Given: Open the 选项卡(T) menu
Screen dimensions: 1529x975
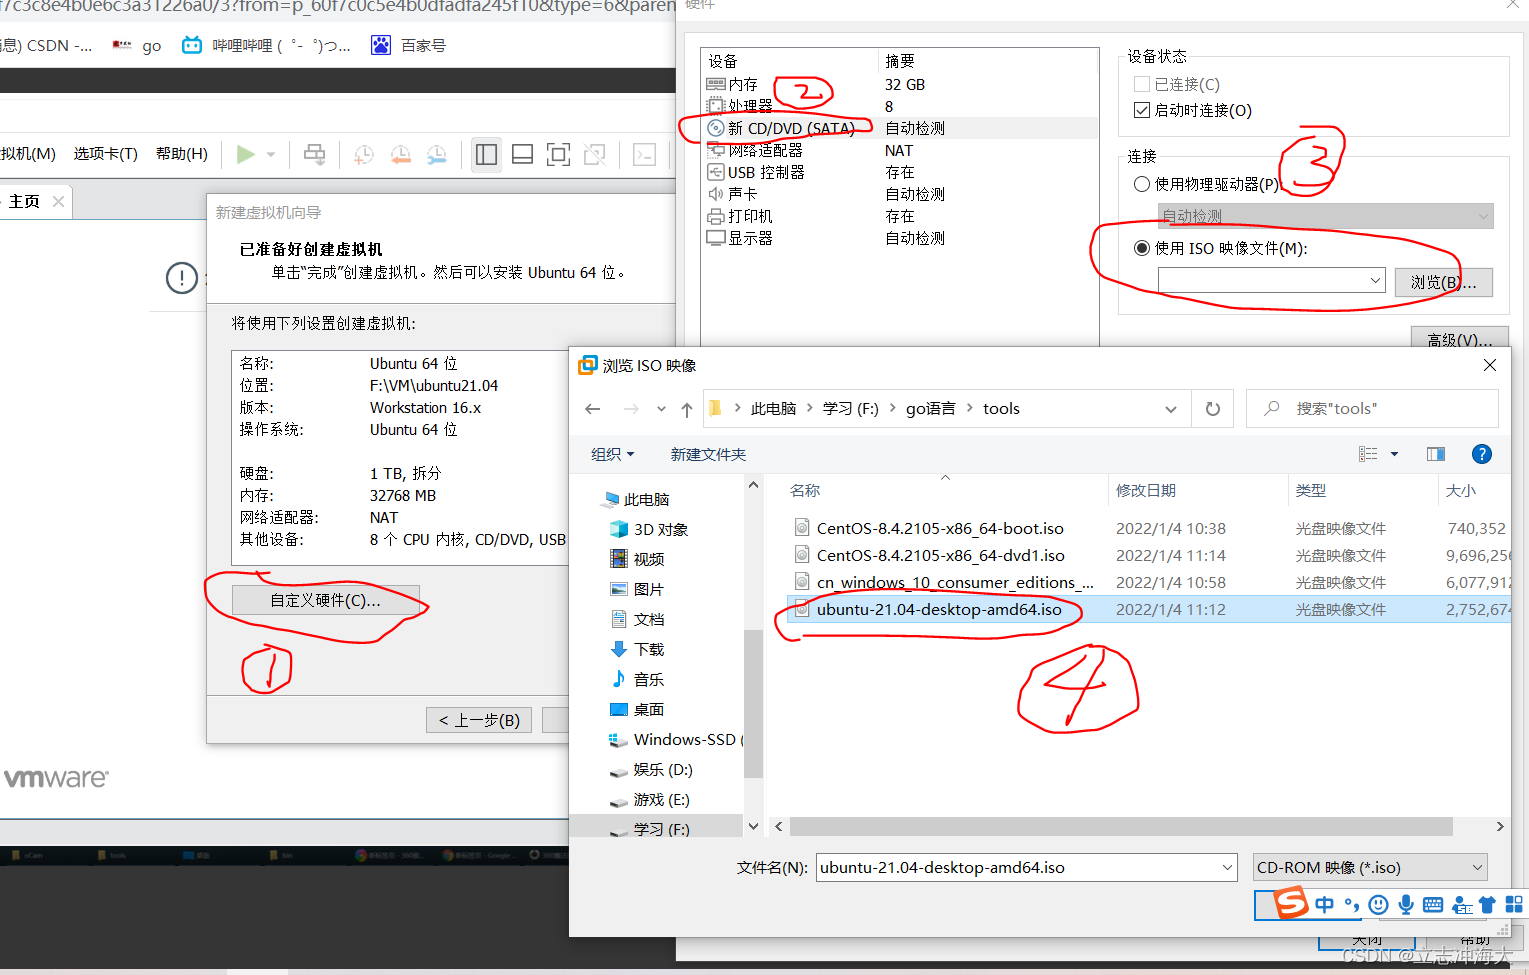Looking at the screenshot, I should (x=105, y=153).
